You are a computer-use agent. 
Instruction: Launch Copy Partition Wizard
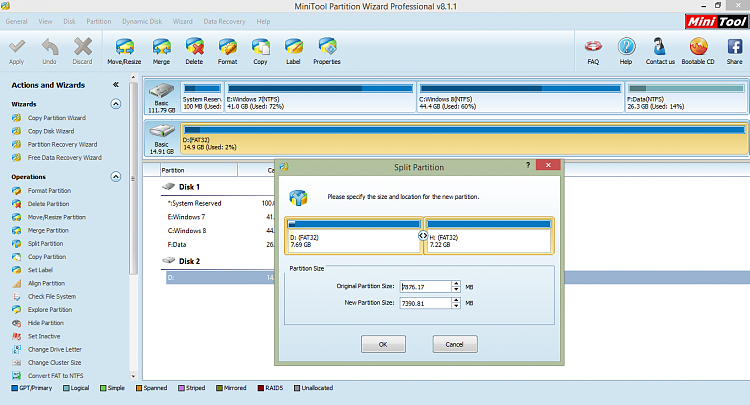pyautogui.click(x=56, y=118)
